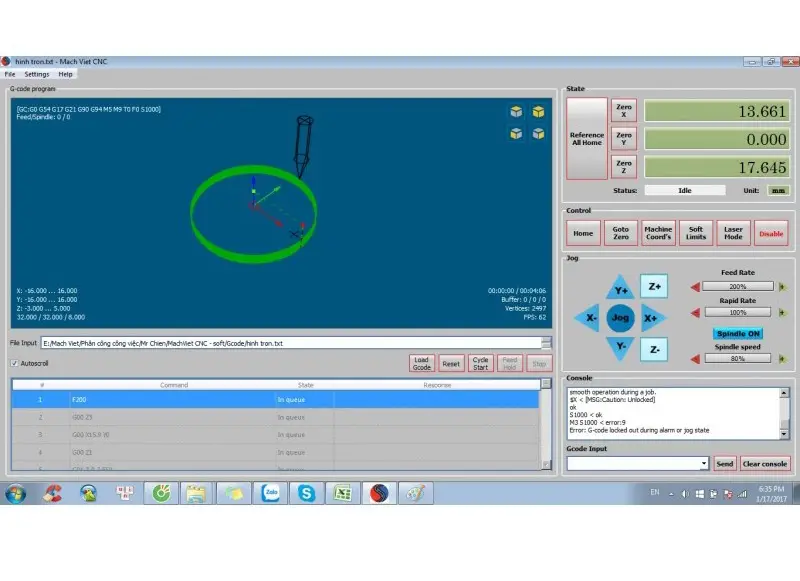
Task: Click the Zero Z button
Action: point(624,167)
